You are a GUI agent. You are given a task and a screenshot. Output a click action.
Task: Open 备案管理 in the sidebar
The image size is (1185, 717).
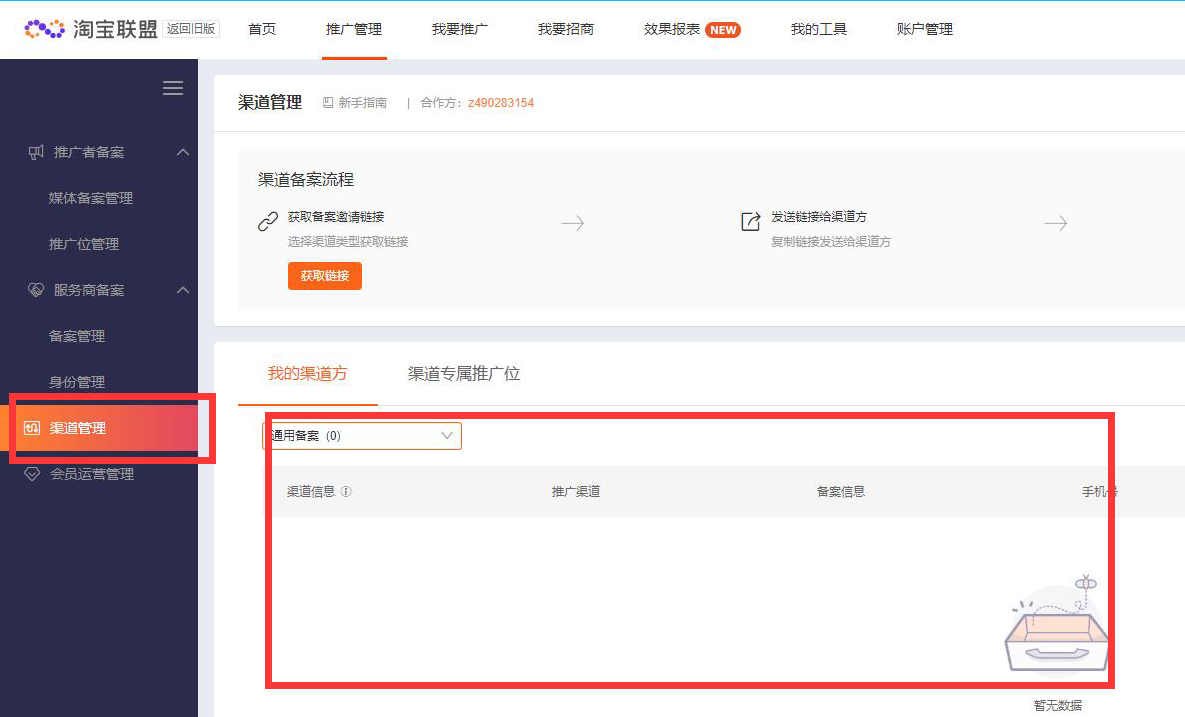click(77, 336)
